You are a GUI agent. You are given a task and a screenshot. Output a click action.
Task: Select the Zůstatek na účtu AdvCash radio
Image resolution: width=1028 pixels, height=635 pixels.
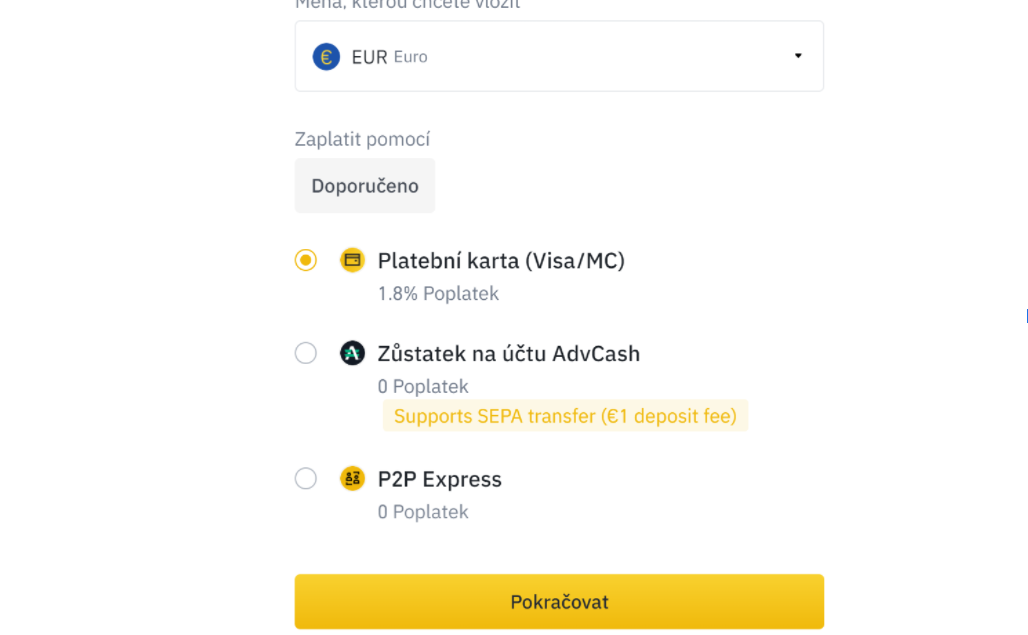[x=306, y=353]
